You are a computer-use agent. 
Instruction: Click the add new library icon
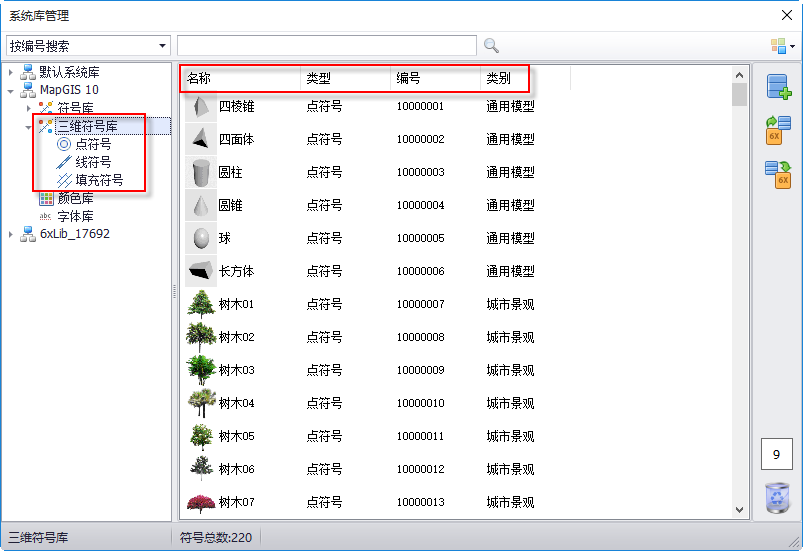pos(778,87)
